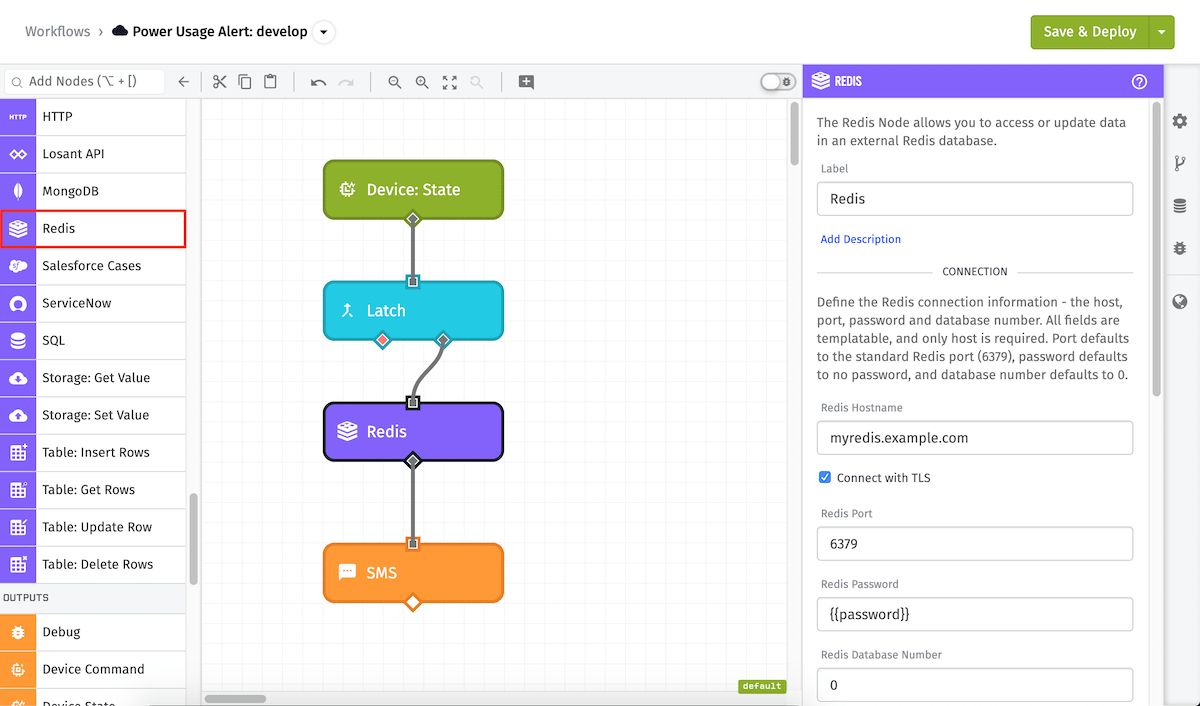Click the Add Nodes search field
Viewport: 1200px width, 706px height.
(85, 82)
